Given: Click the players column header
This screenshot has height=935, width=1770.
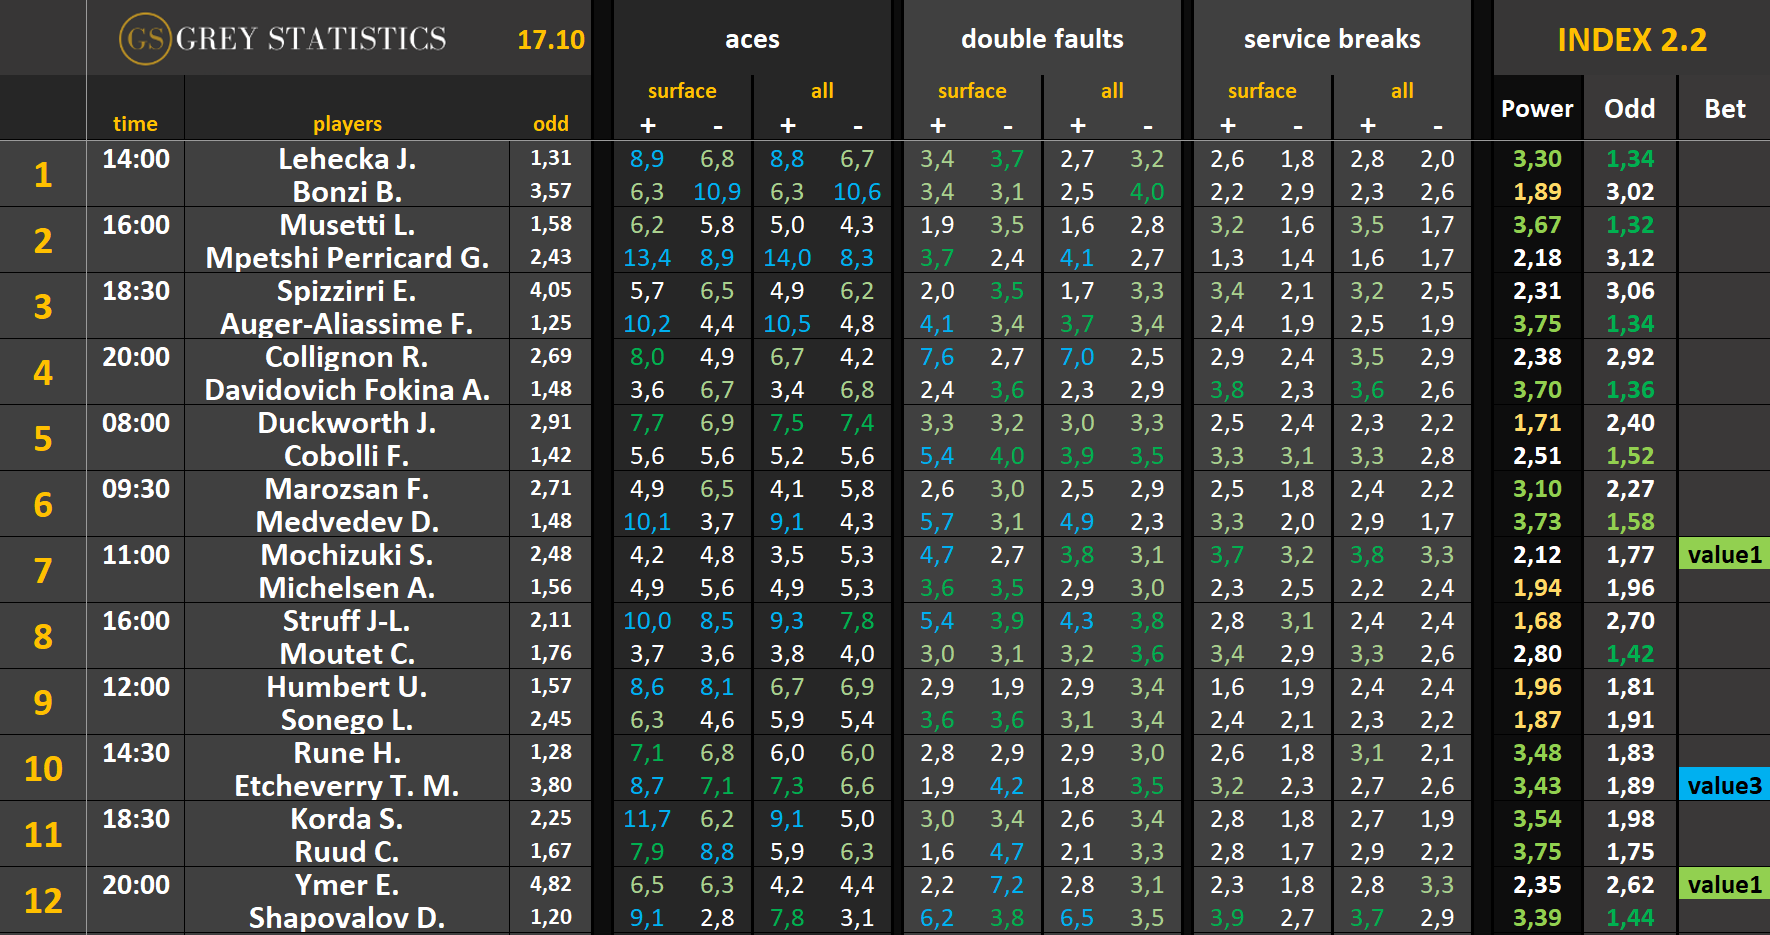Looking at the screenshot, I should (x=347, y=124).
